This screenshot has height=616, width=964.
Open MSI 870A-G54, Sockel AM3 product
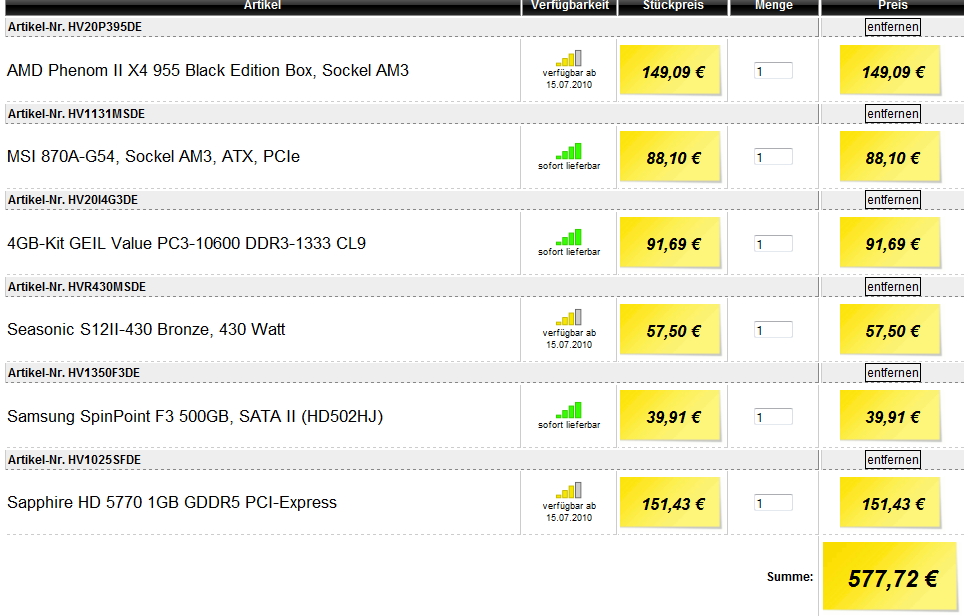154,157
